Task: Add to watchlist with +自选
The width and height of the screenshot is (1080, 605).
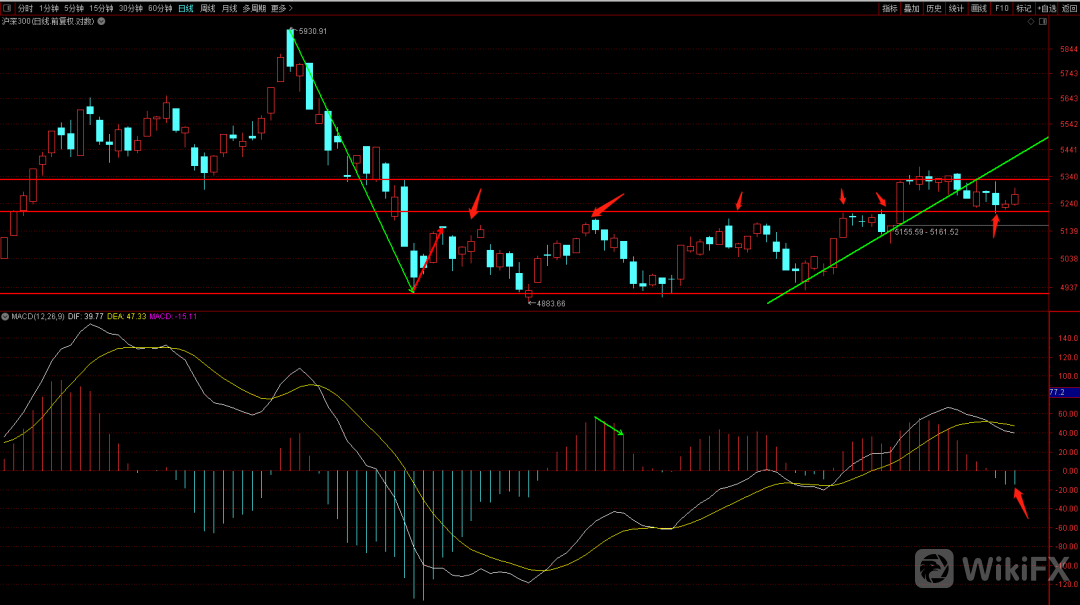Action: [1047, 8]
